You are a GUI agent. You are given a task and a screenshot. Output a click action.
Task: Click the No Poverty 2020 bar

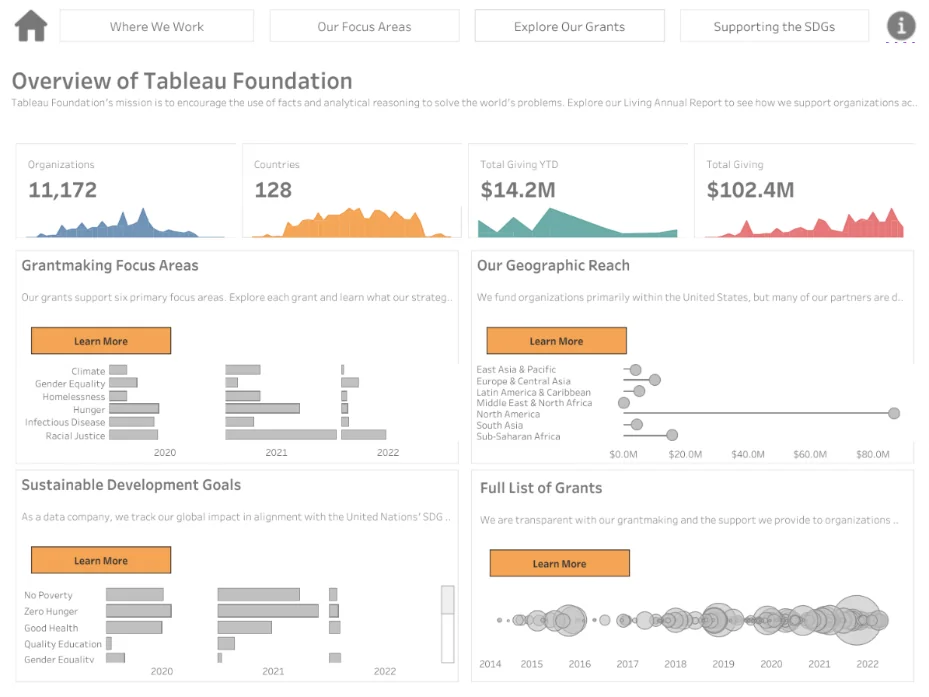pos(134,594)
